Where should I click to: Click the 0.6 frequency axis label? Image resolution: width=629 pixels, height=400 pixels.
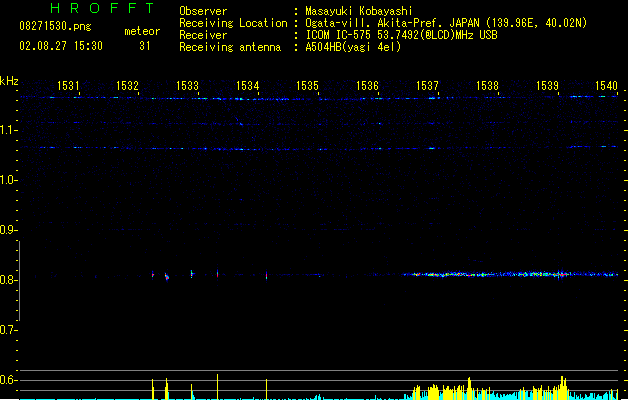[8, 380]
